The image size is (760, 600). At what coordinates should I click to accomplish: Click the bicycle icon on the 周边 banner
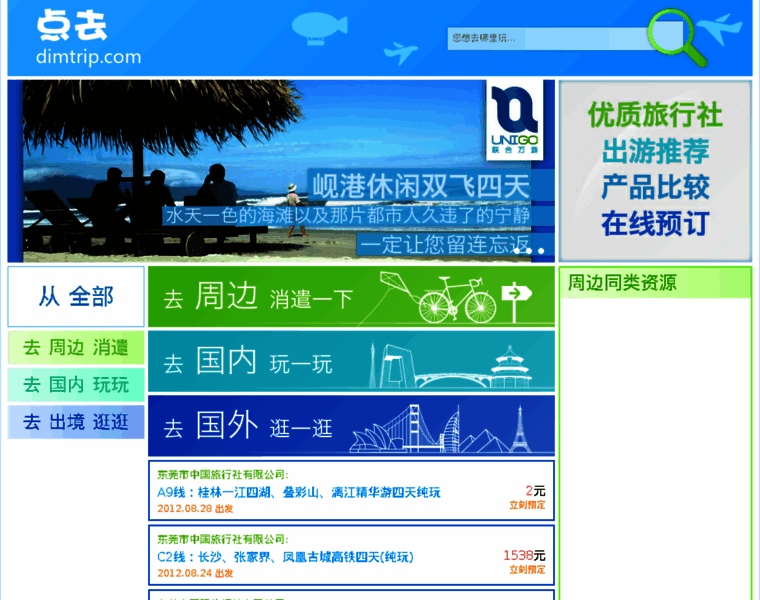coord(457,300)
